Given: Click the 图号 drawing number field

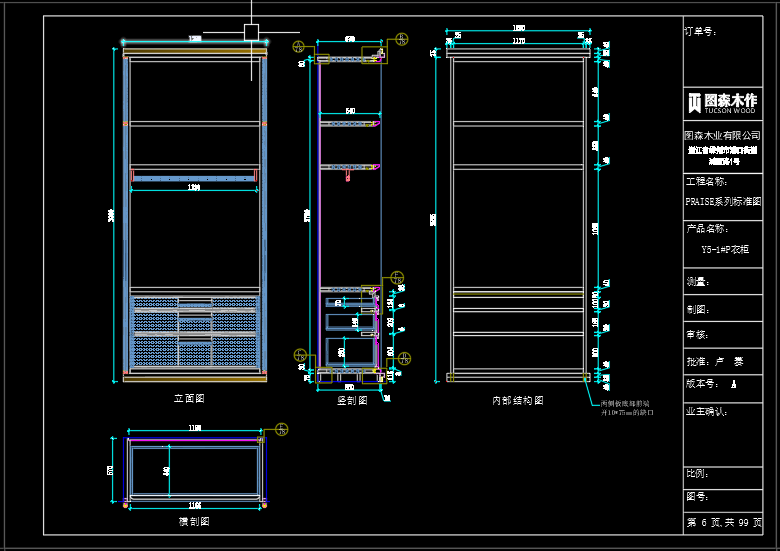Looking at the screenshot, I should click(697, 496).
